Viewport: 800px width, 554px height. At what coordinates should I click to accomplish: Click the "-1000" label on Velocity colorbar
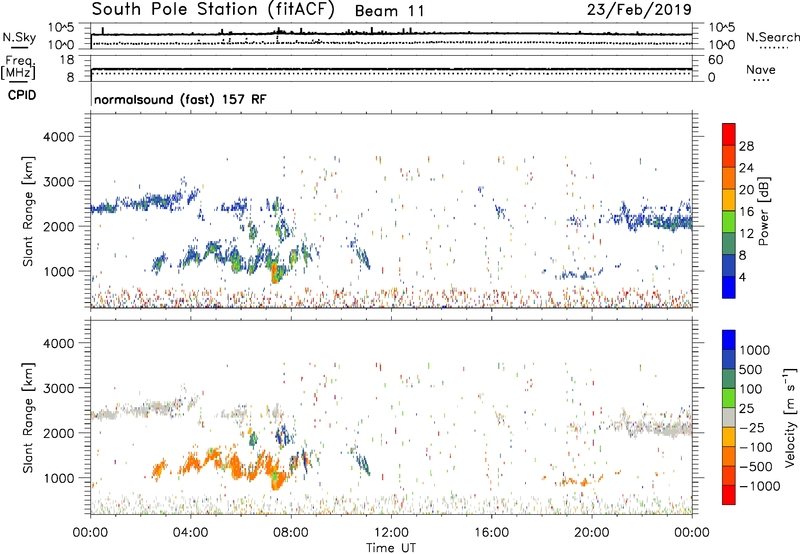[x=759, y=486]
